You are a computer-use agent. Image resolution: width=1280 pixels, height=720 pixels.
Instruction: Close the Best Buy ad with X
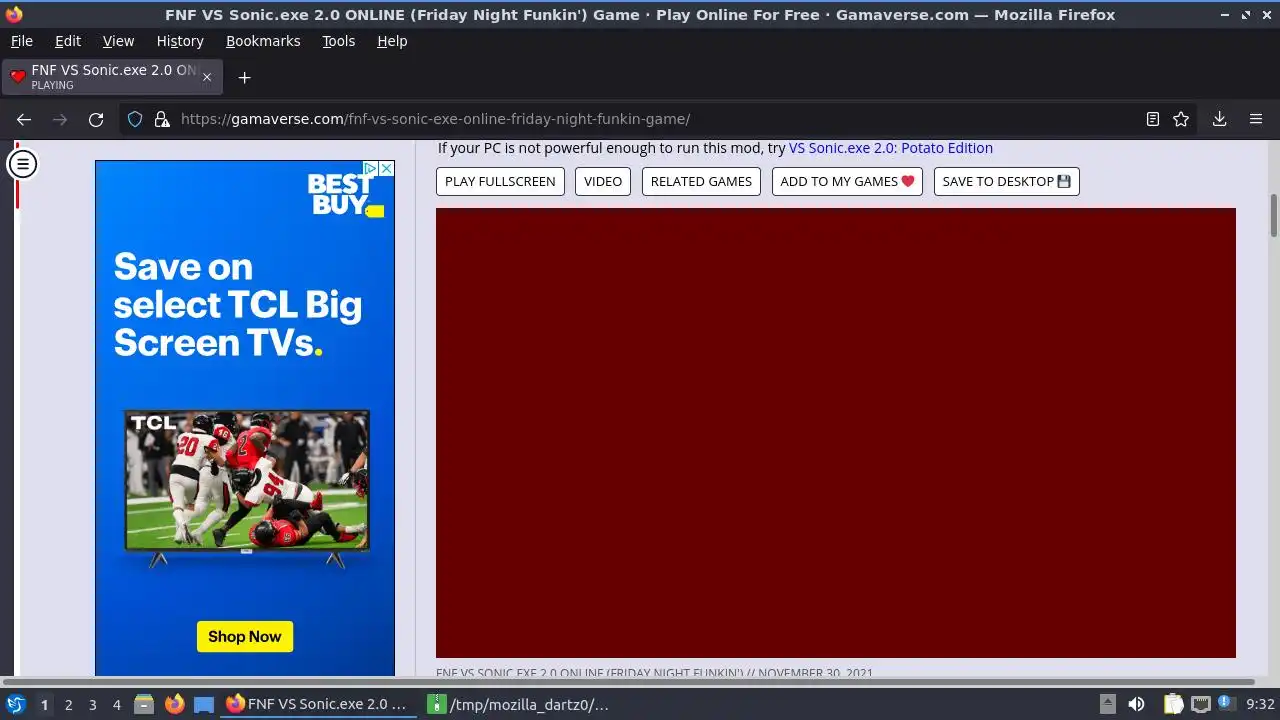[x=386, y=169]
